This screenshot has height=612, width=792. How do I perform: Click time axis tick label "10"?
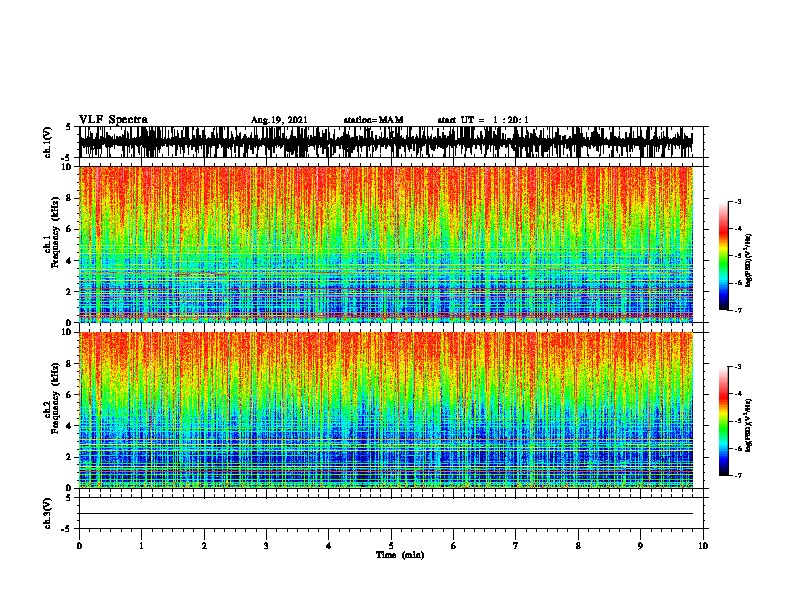(x=703, y=546)
